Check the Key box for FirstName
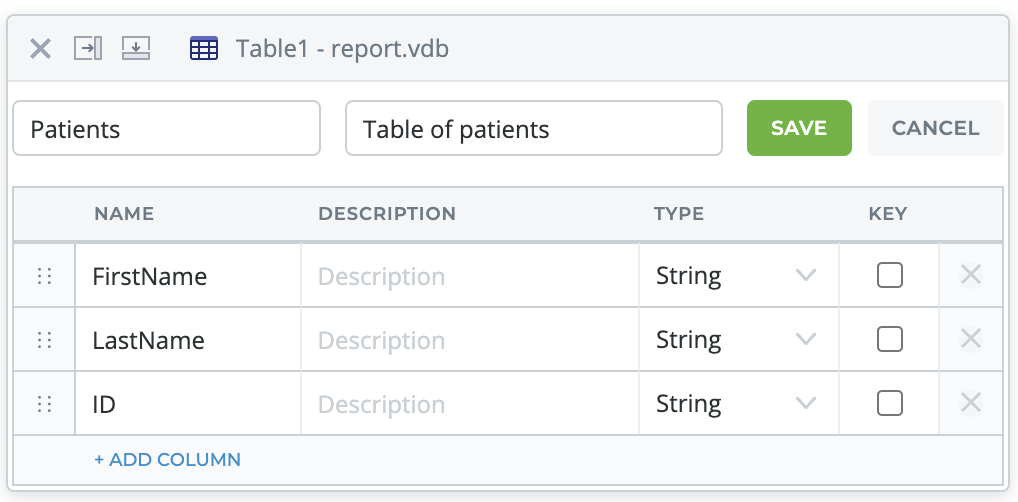This screenshot has height=502, width=1018. (x=889, y=275)
